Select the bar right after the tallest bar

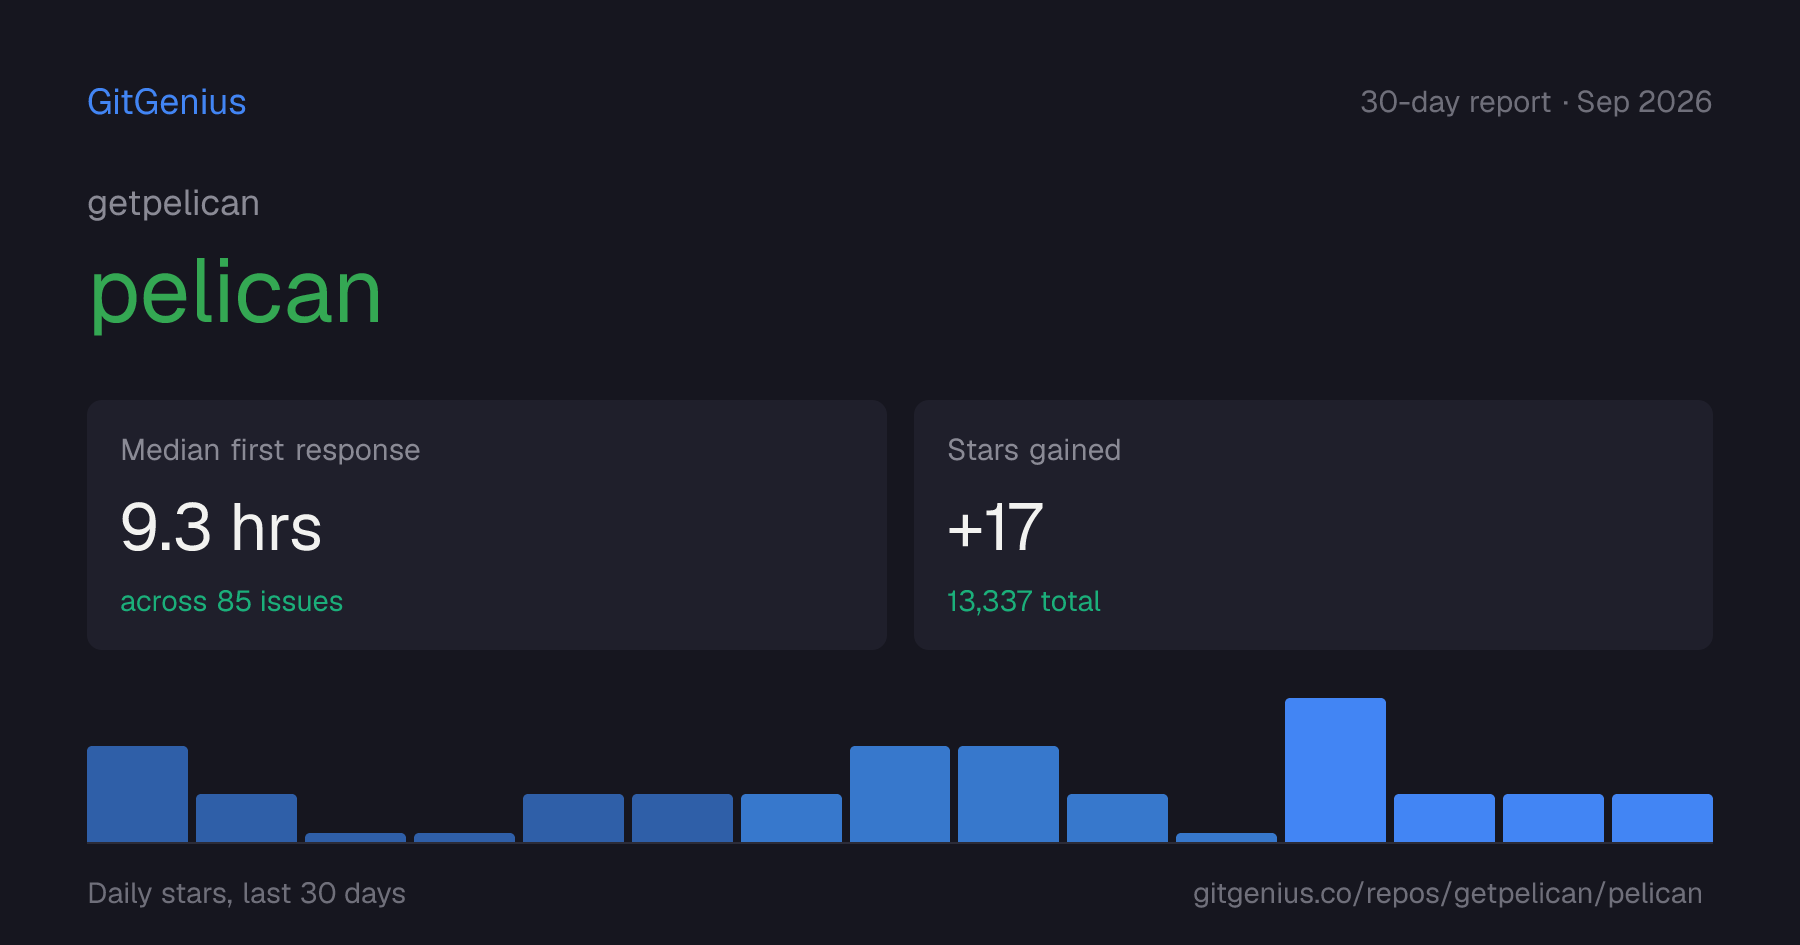[x=1444, y=818]
